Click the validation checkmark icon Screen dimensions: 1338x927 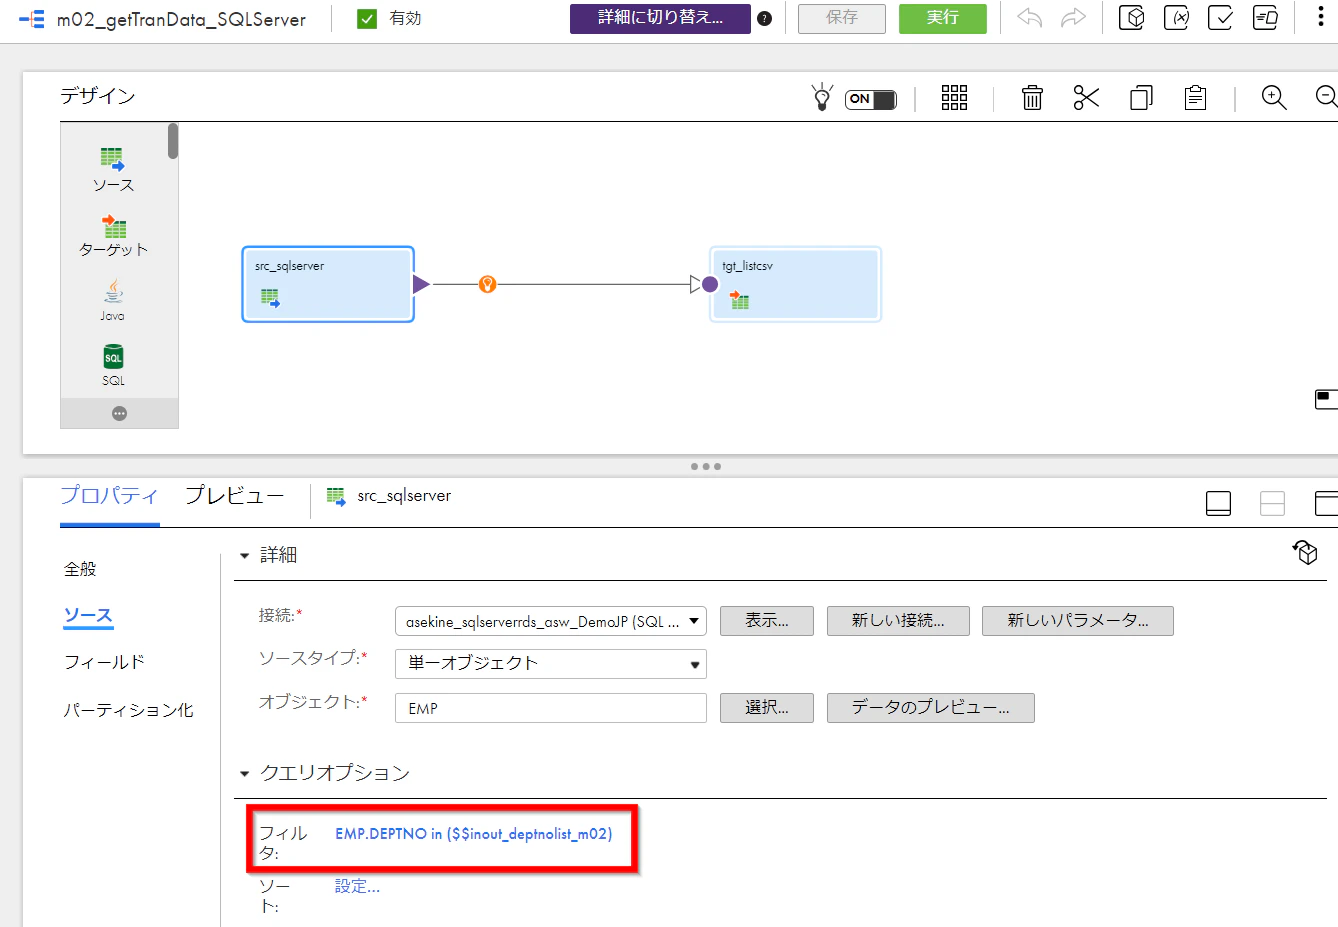click(1220, 18)
